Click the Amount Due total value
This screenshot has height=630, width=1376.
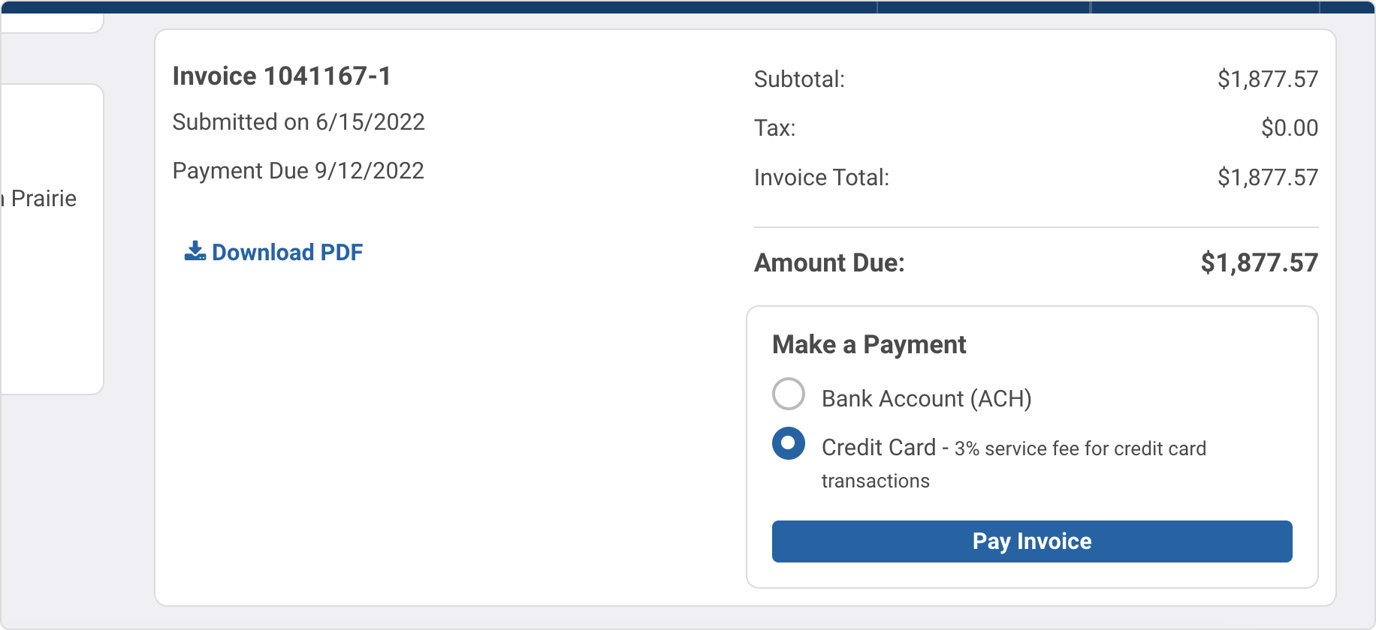[1258, 262]
